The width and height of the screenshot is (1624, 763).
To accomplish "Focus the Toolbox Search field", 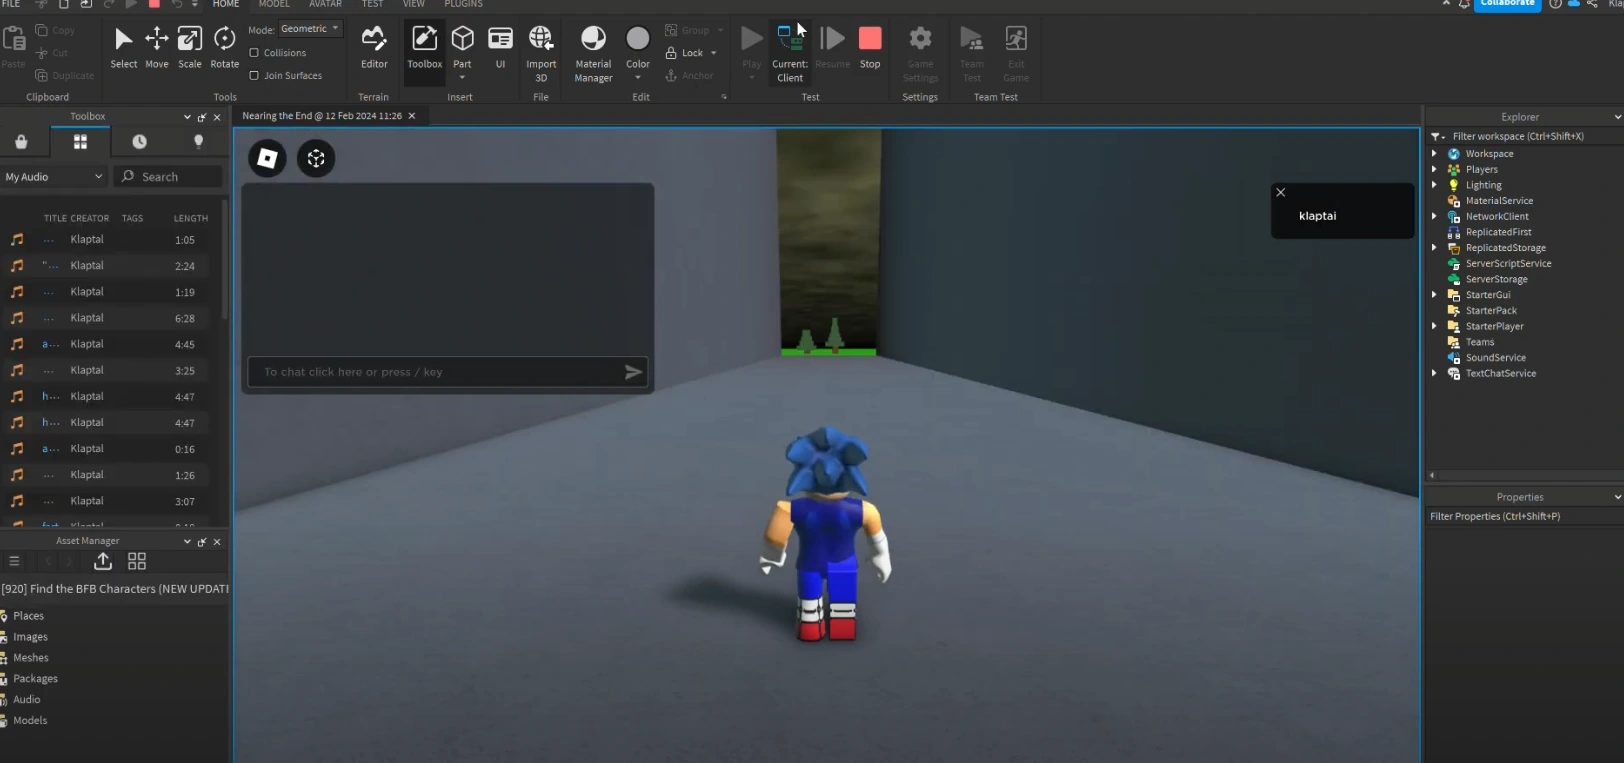I will pos(168,177).
